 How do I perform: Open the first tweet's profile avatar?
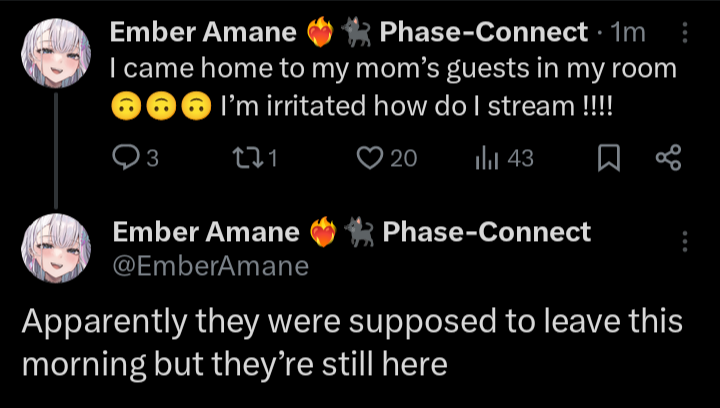(56, 55)
